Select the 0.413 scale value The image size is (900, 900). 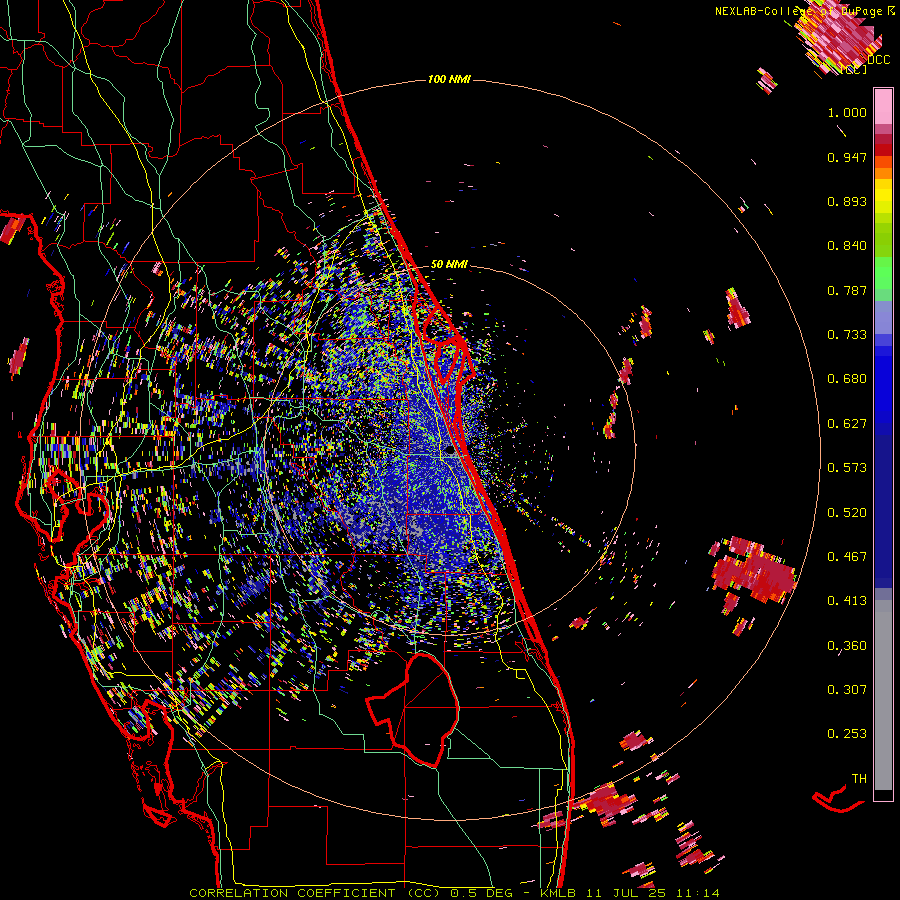[x=847, y=601]
